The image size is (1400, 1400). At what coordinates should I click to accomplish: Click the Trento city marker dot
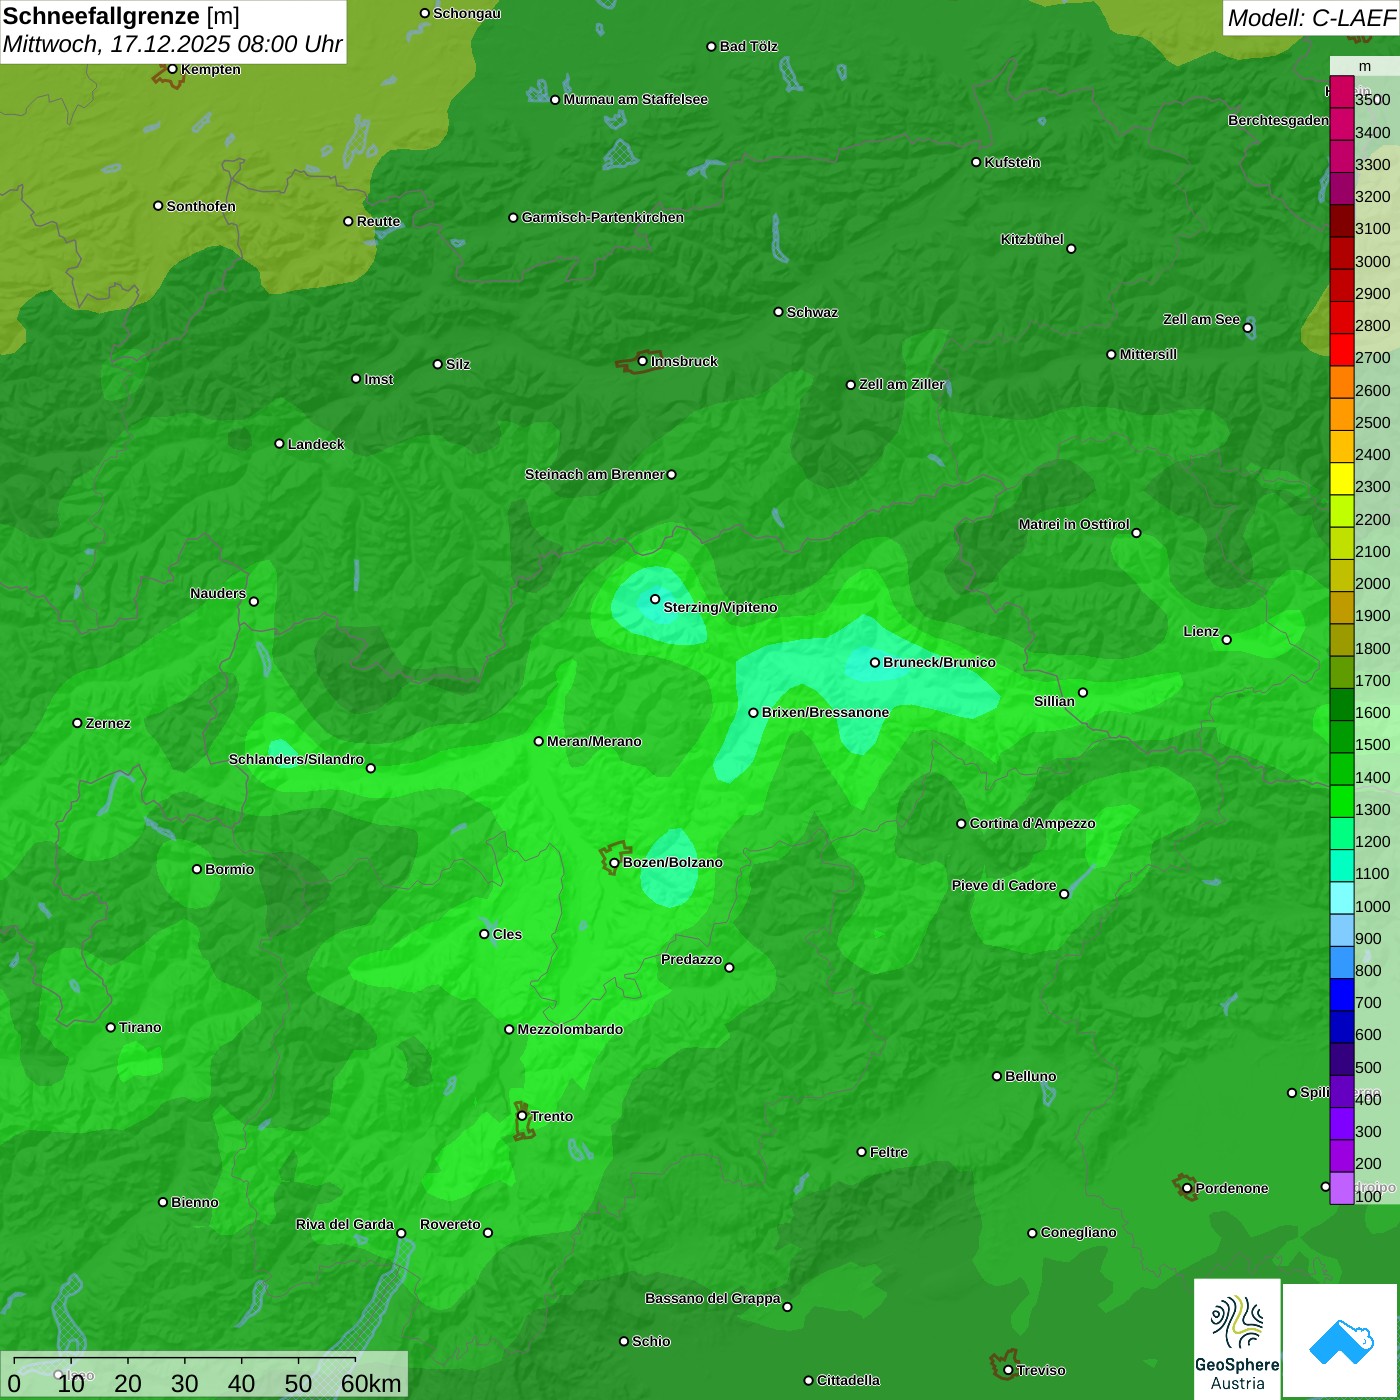pyautogui.click(x=522, y=1116)
